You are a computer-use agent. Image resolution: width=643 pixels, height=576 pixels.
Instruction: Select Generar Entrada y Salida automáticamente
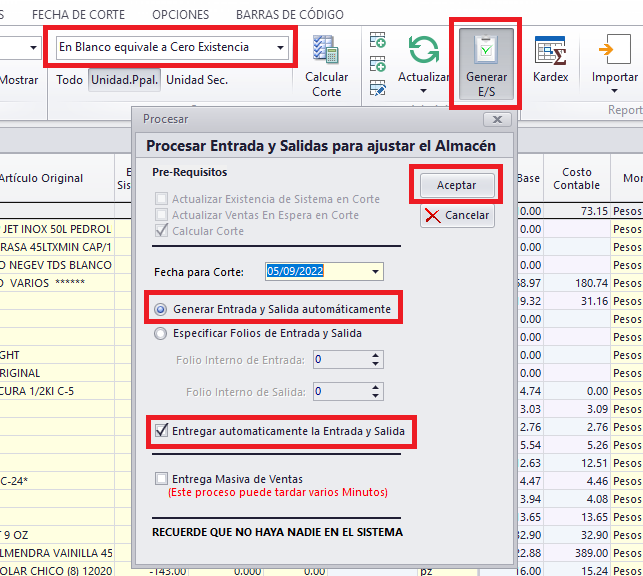click(x=160, y=309)
